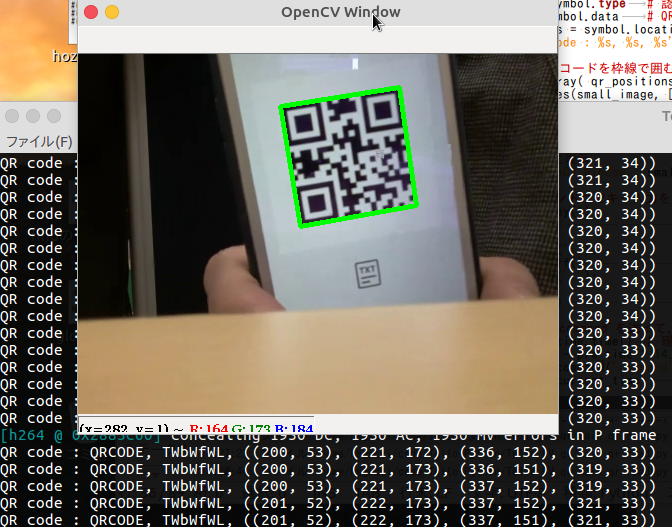Click the R:164 value in OpenCV status bar

pos(208,428)
